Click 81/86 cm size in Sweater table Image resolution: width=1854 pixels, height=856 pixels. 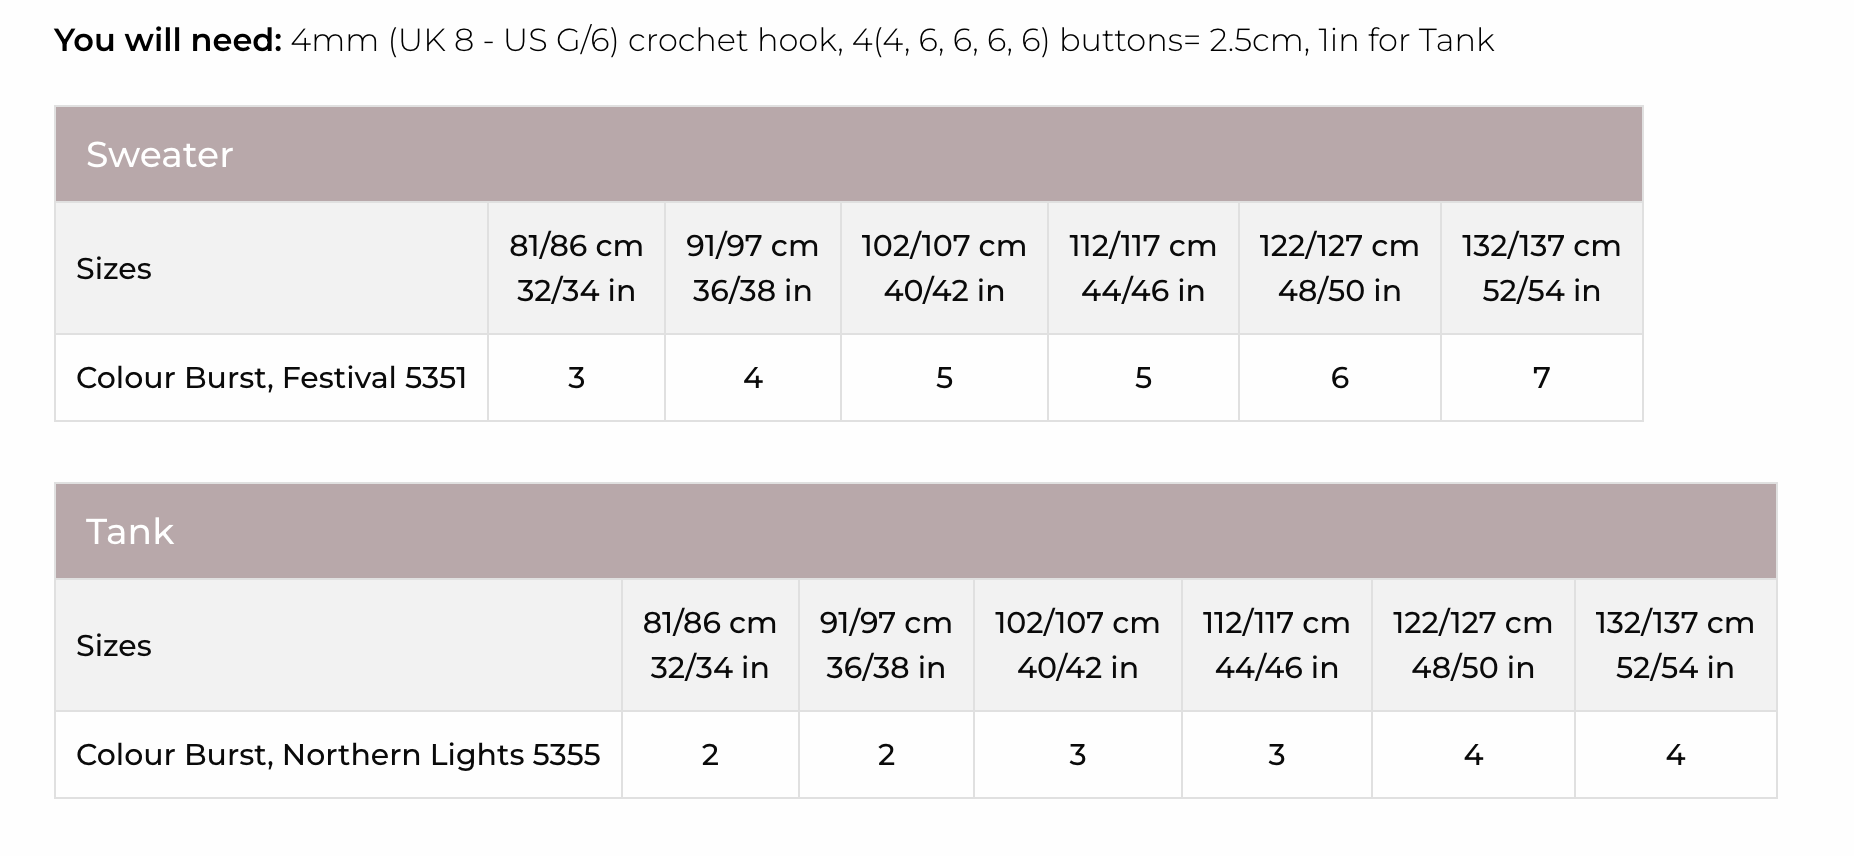click(576, 268)
